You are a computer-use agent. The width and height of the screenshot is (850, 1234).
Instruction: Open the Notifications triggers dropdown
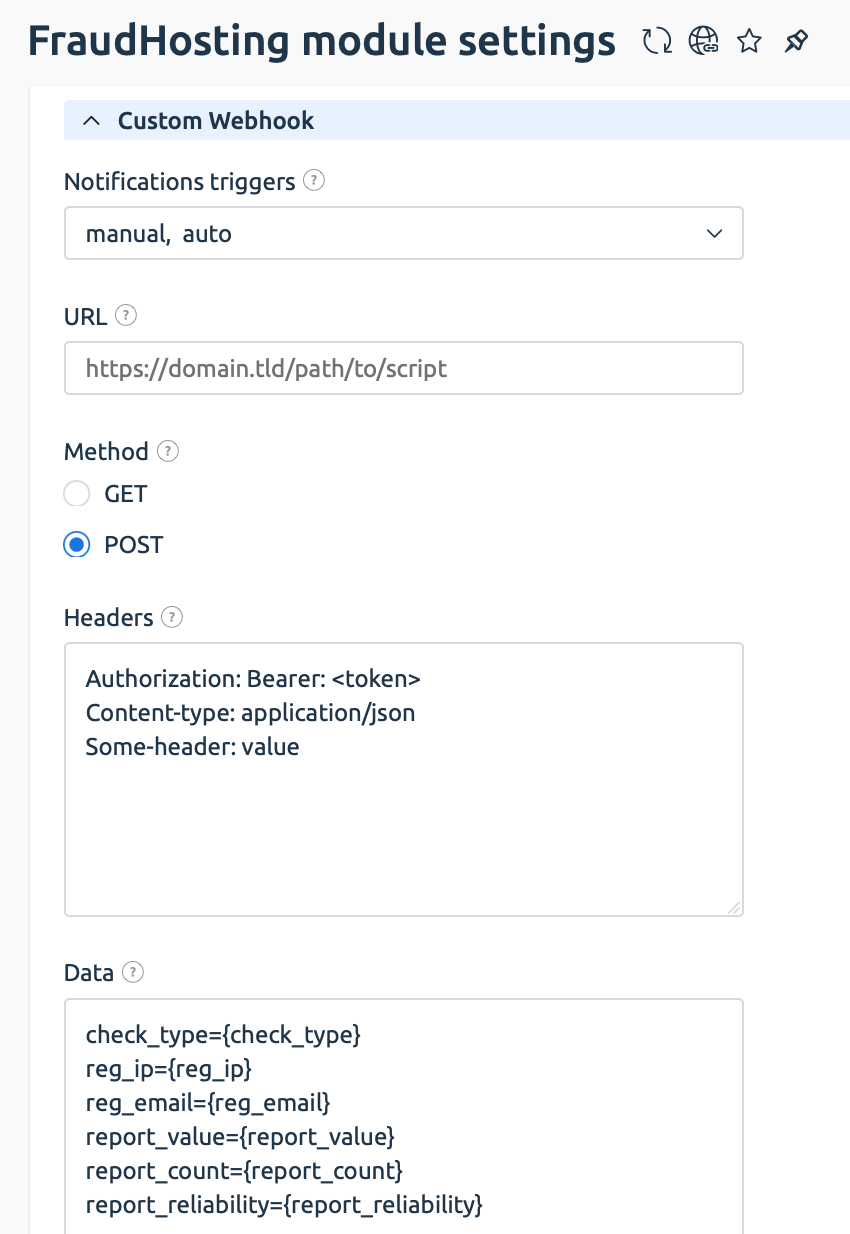404,234
